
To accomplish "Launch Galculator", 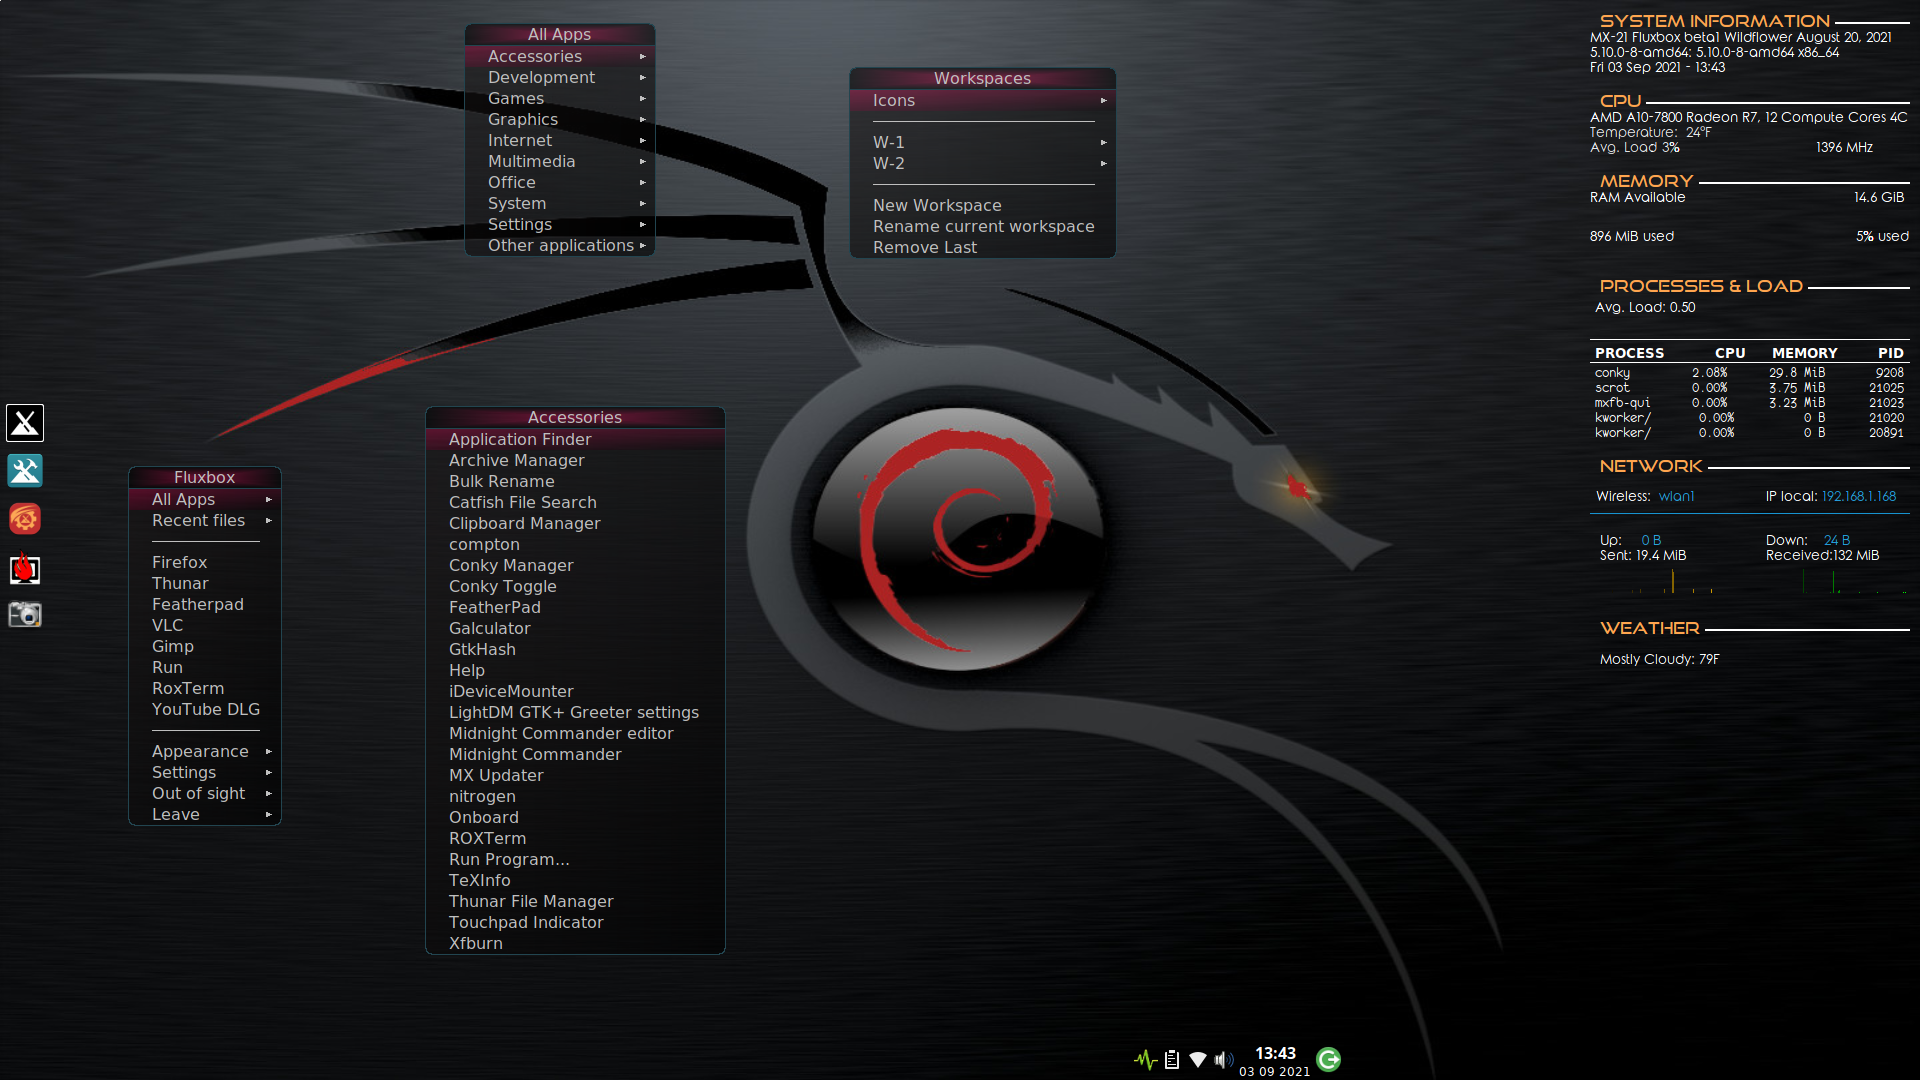I will point(575,628).
